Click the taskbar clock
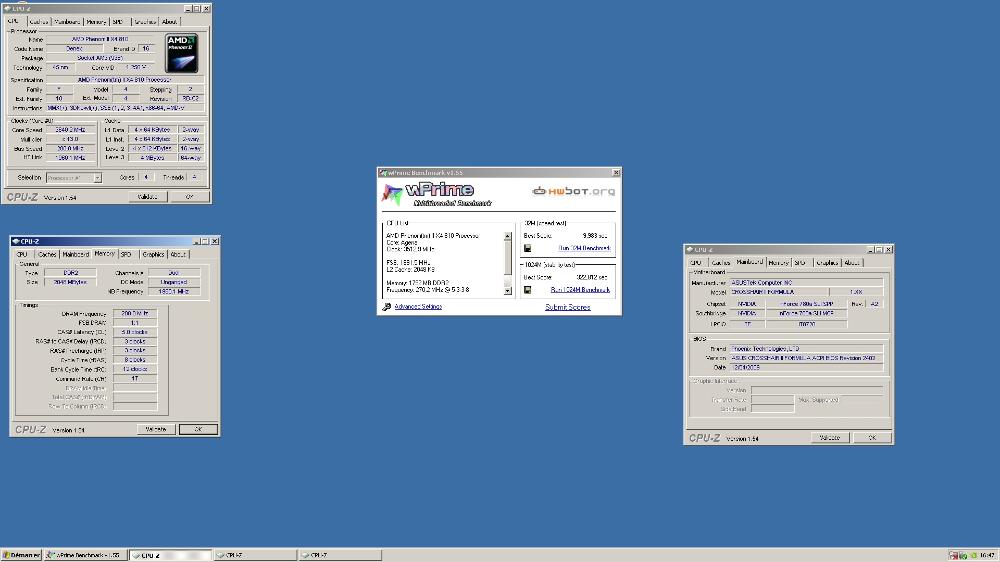 click(x=987, y=556)
